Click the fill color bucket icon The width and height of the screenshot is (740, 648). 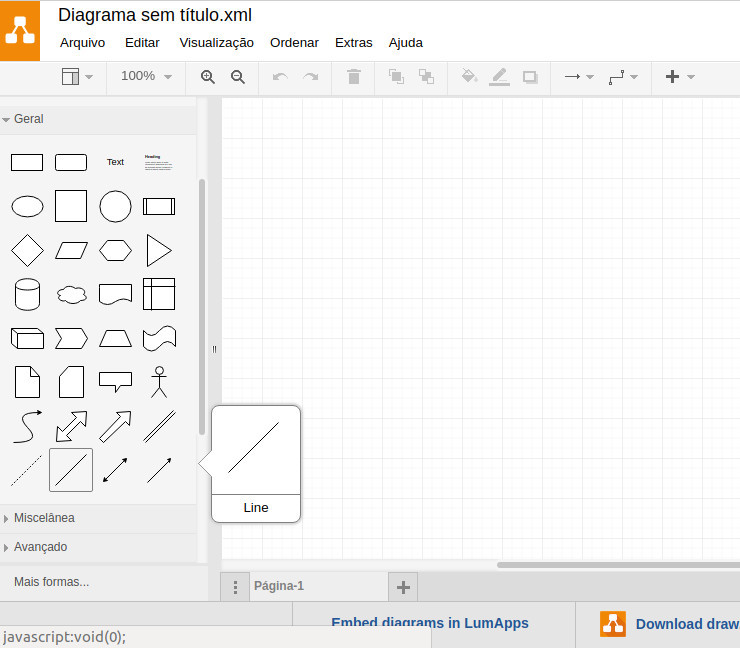point(469,77)
